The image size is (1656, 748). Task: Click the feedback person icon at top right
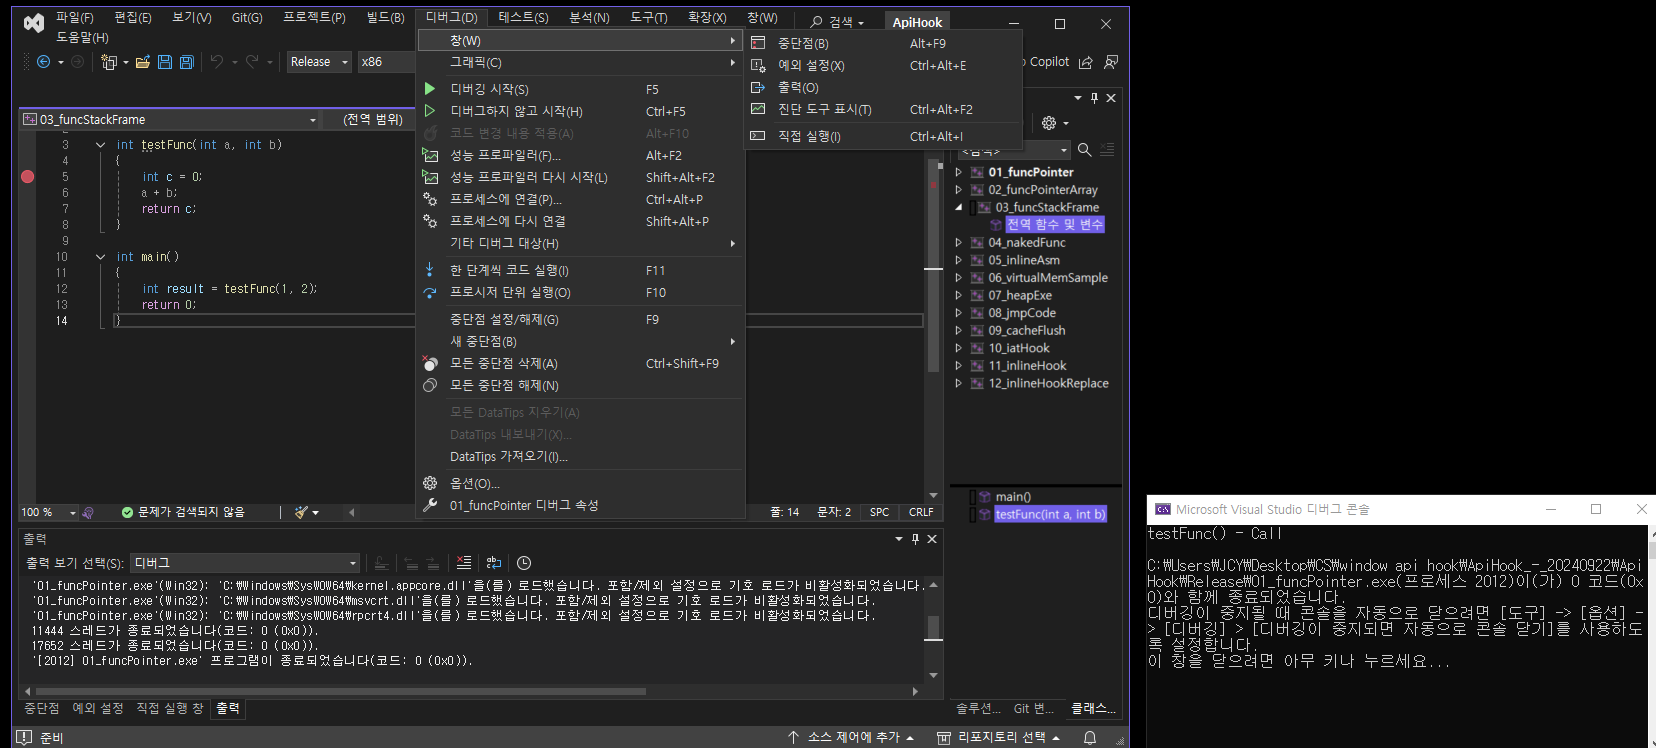1111,62
